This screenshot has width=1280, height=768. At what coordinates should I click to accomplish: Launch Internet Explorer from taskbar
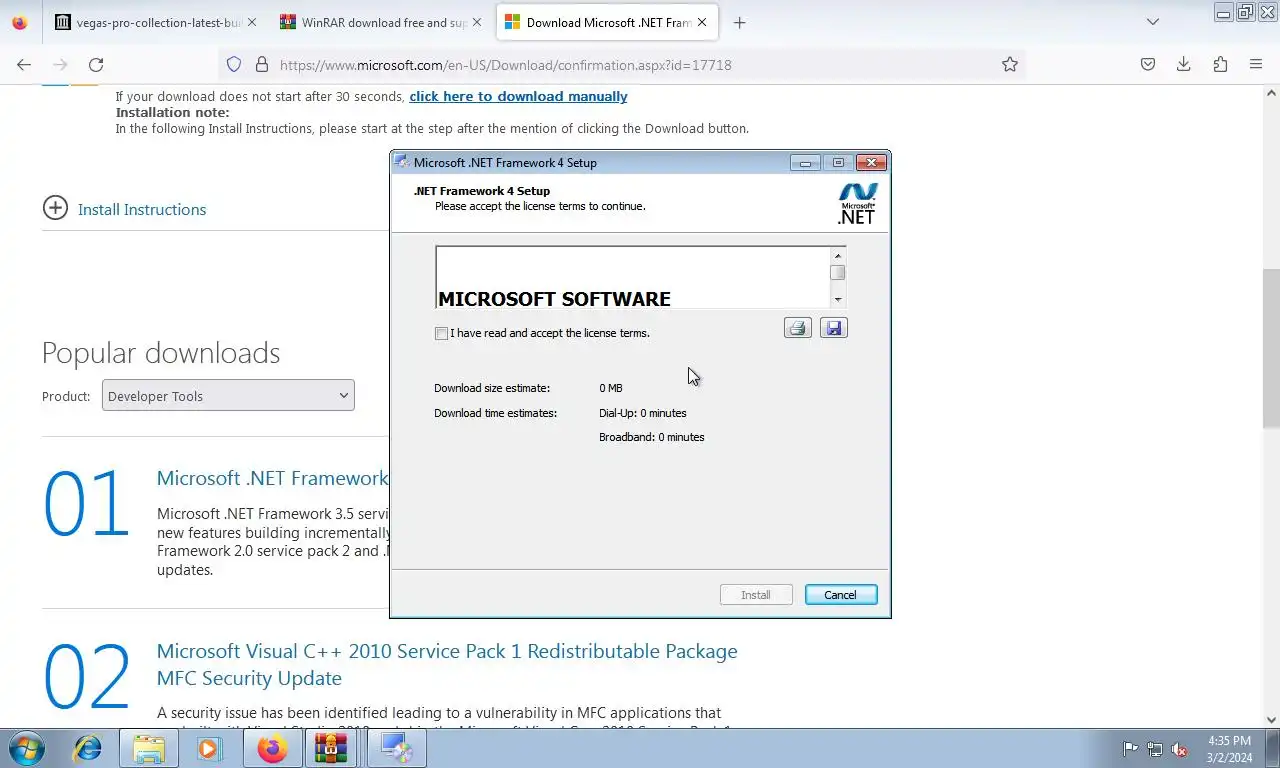coord(88,748)
